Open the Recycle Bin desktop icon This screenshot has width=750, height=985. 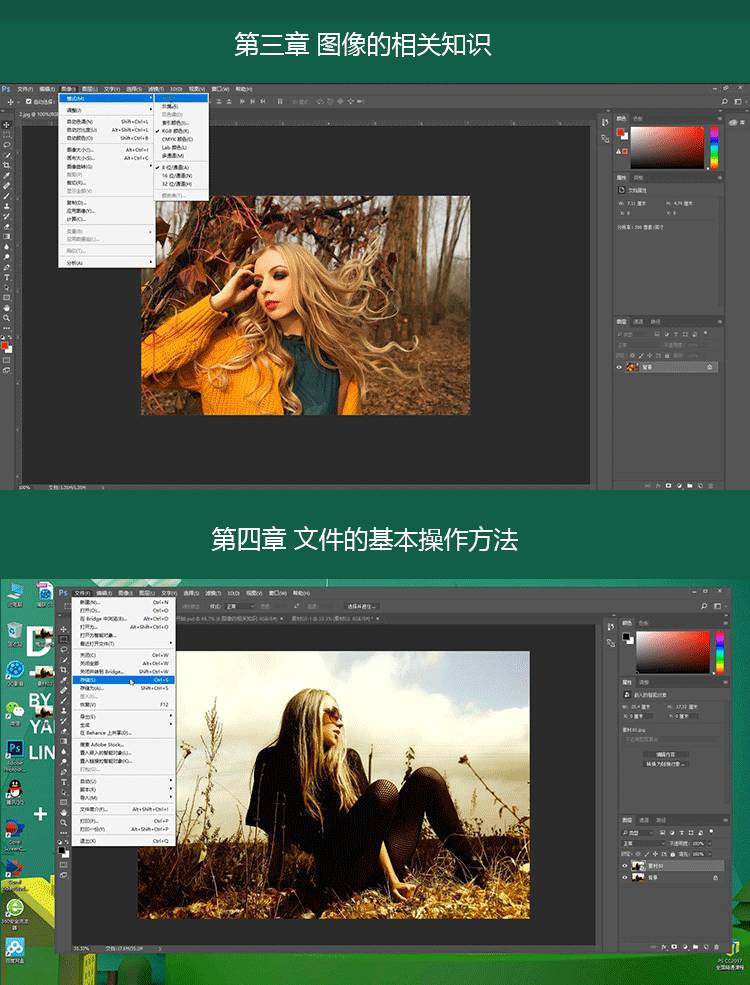tap(15, 630)
